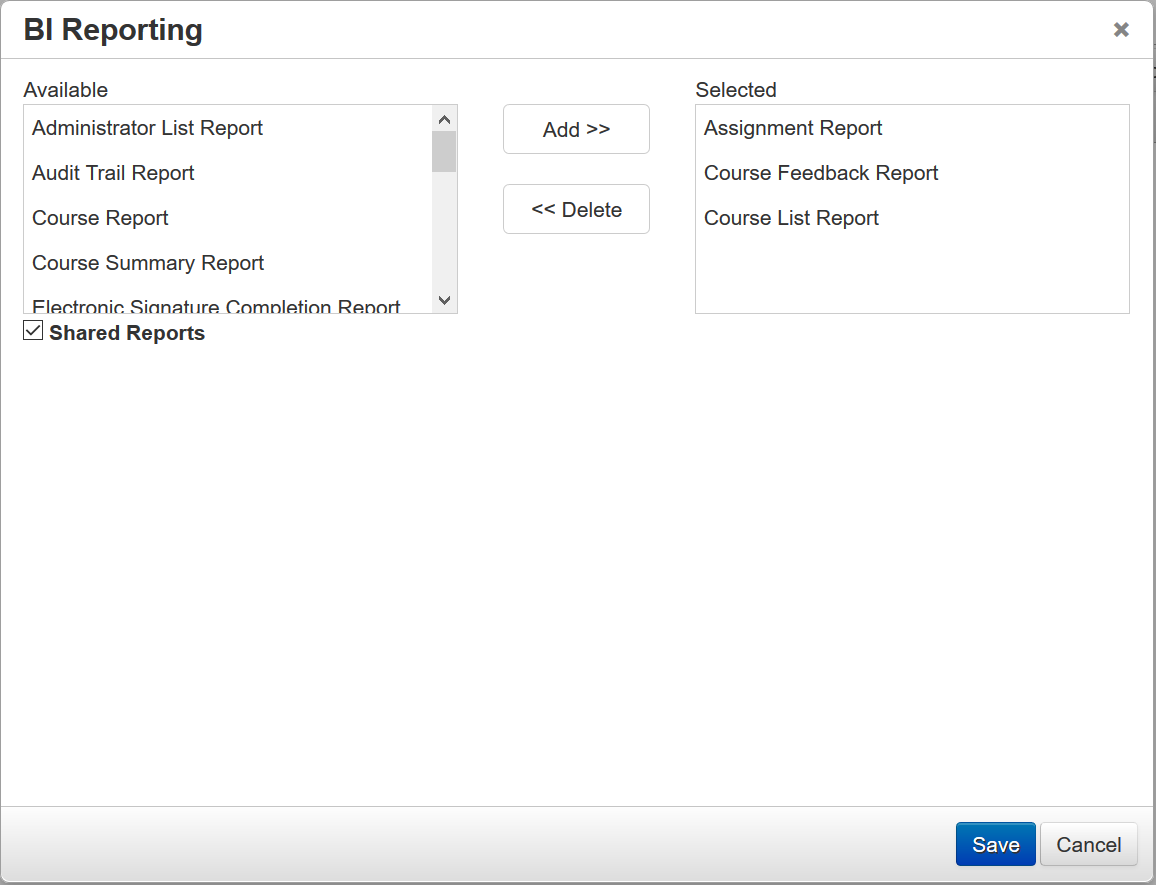Select Course Feedback Report in Selected list

tap(821, 173)
